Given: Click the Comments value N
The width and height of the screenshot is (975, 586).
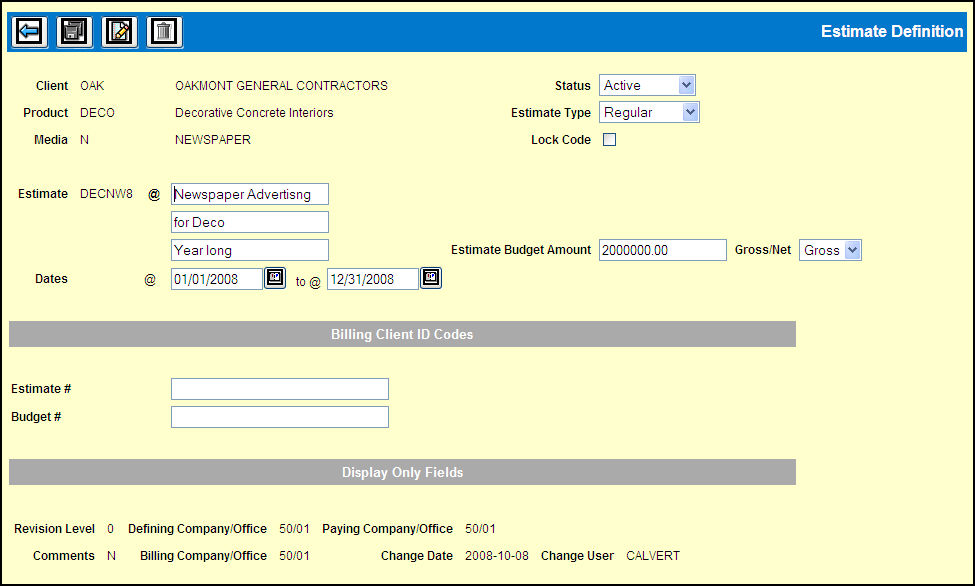Looking at the screenshot, I should tap(111, 556).
